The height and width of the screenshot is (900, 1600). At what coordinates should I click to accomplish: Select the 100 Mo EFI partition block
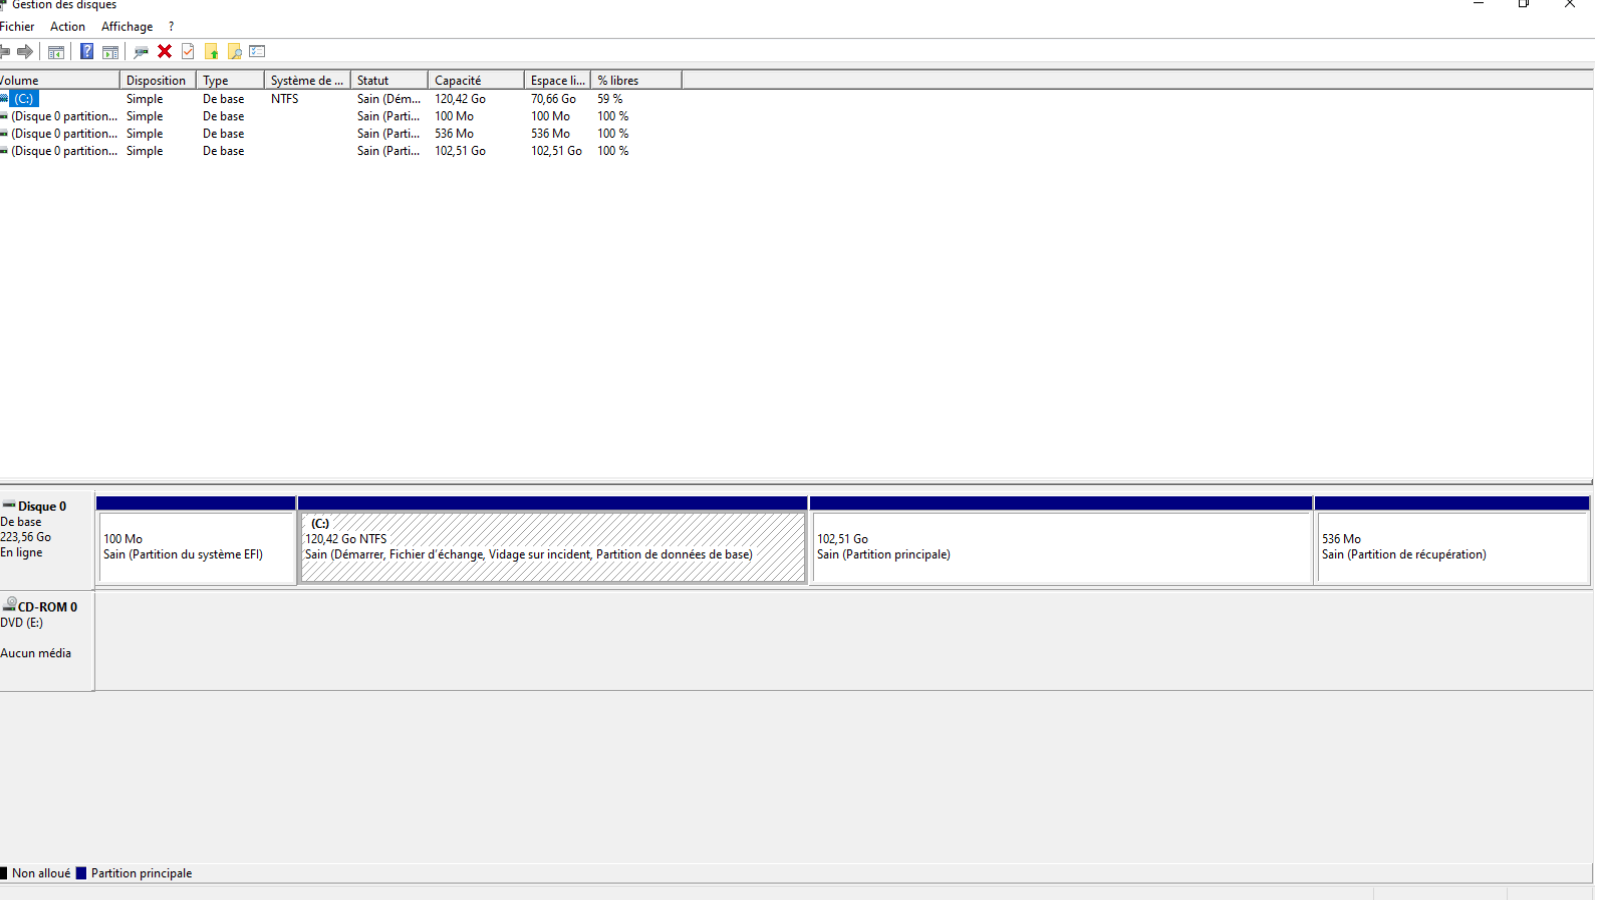[x=196, y=546]
